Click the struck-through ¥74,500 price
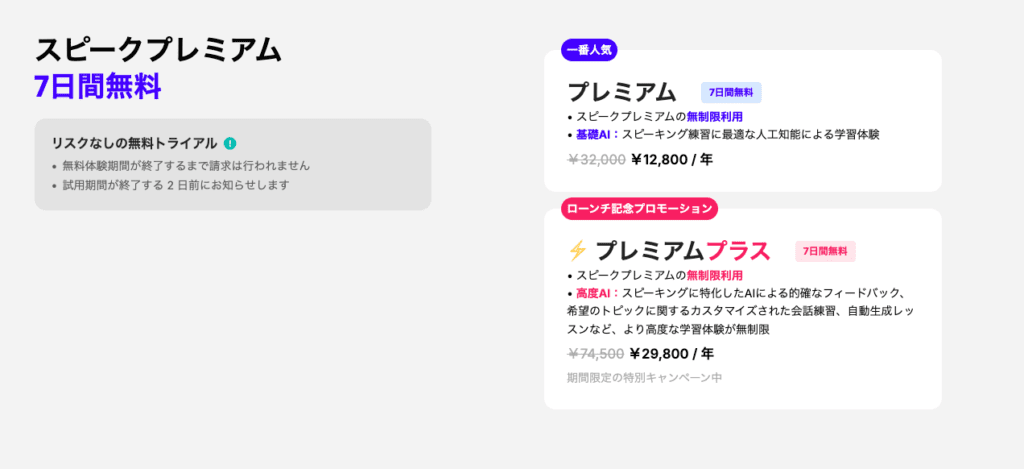1024x469 pixels. 596,354
